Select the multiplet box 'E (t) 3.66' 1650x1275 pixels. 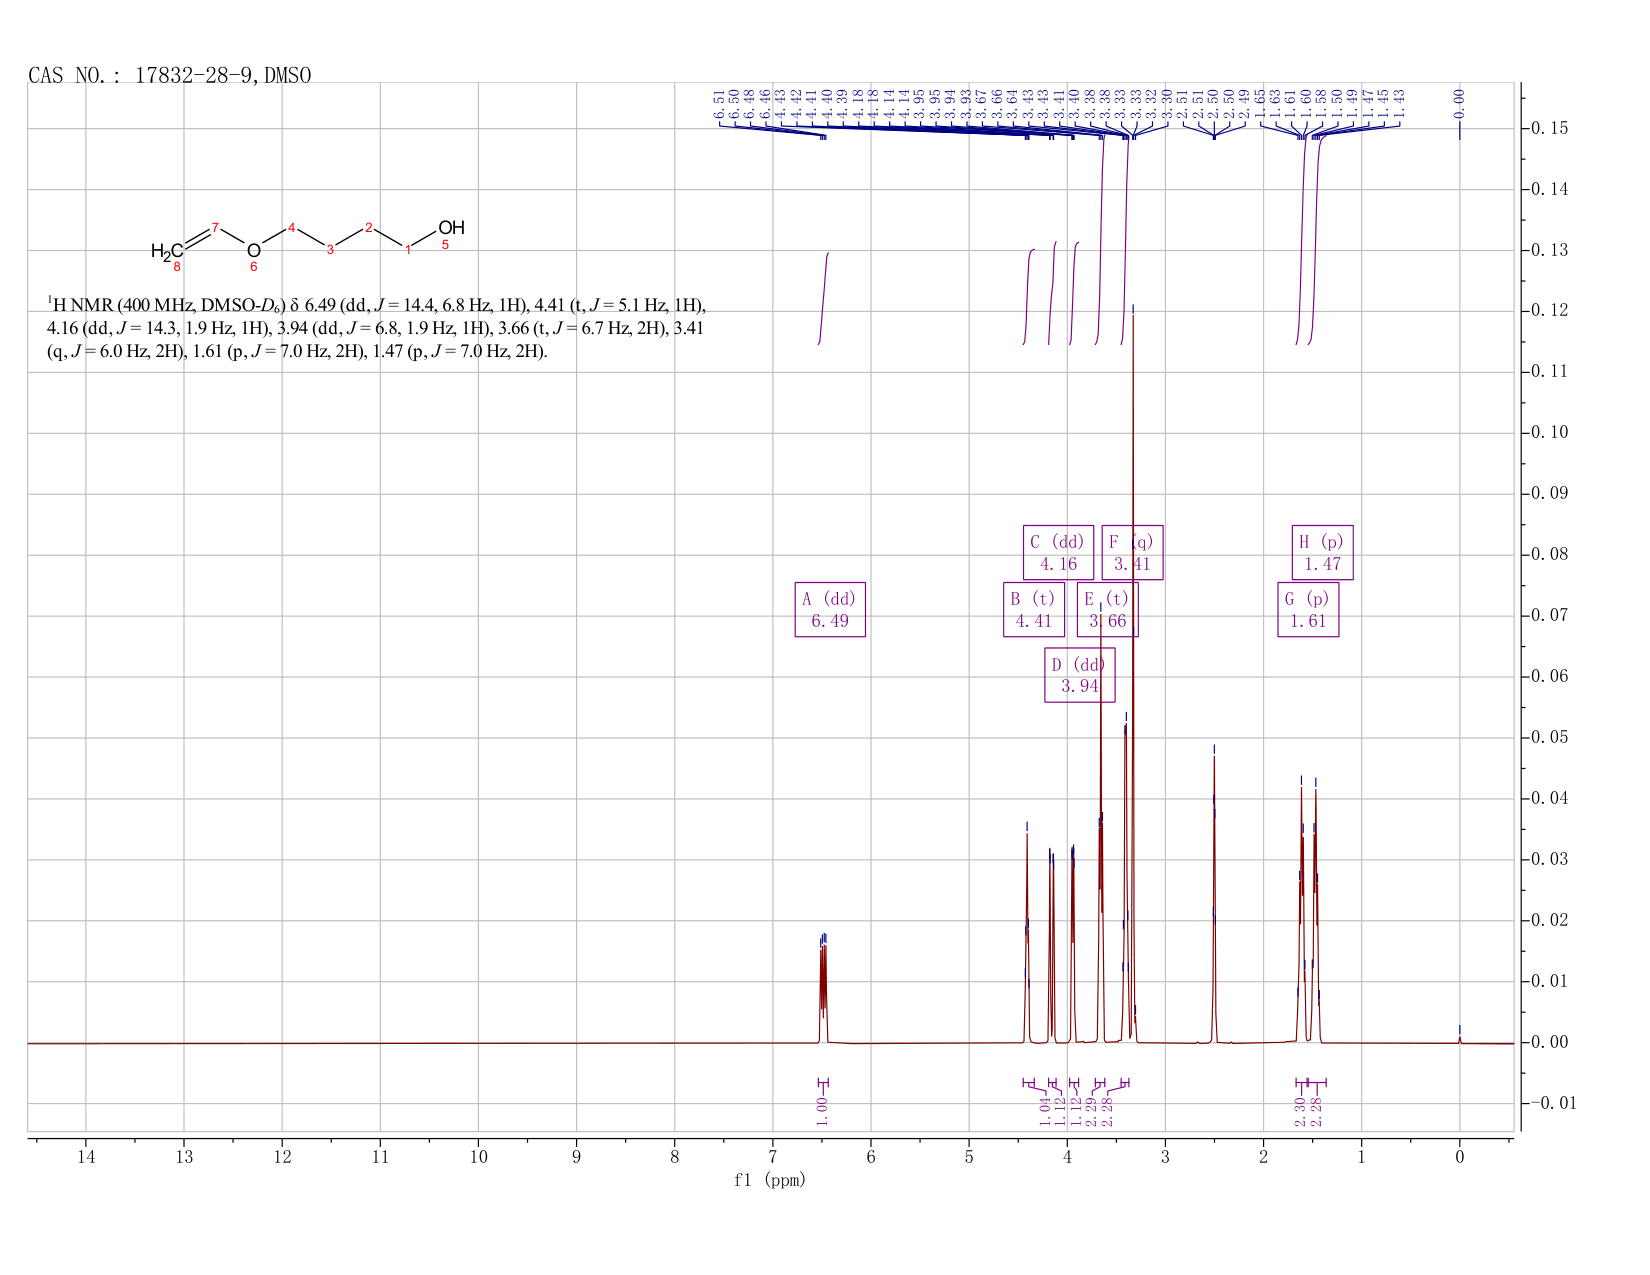[1107, 610]
